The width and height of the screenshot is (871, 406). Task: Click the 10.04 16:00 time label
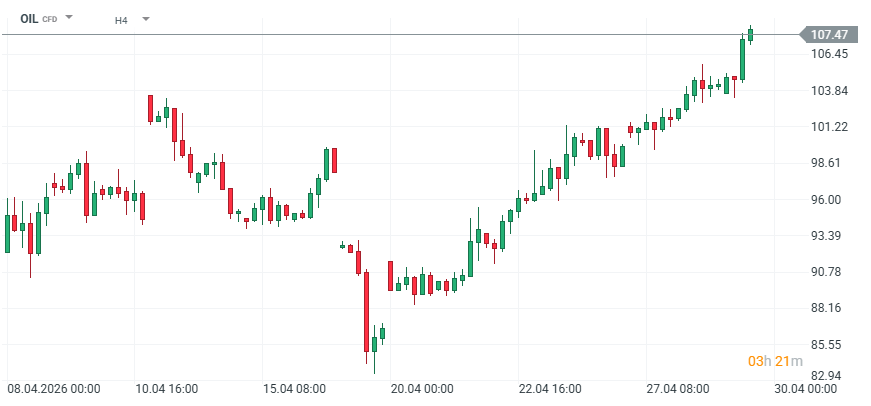tap(167, 389)
